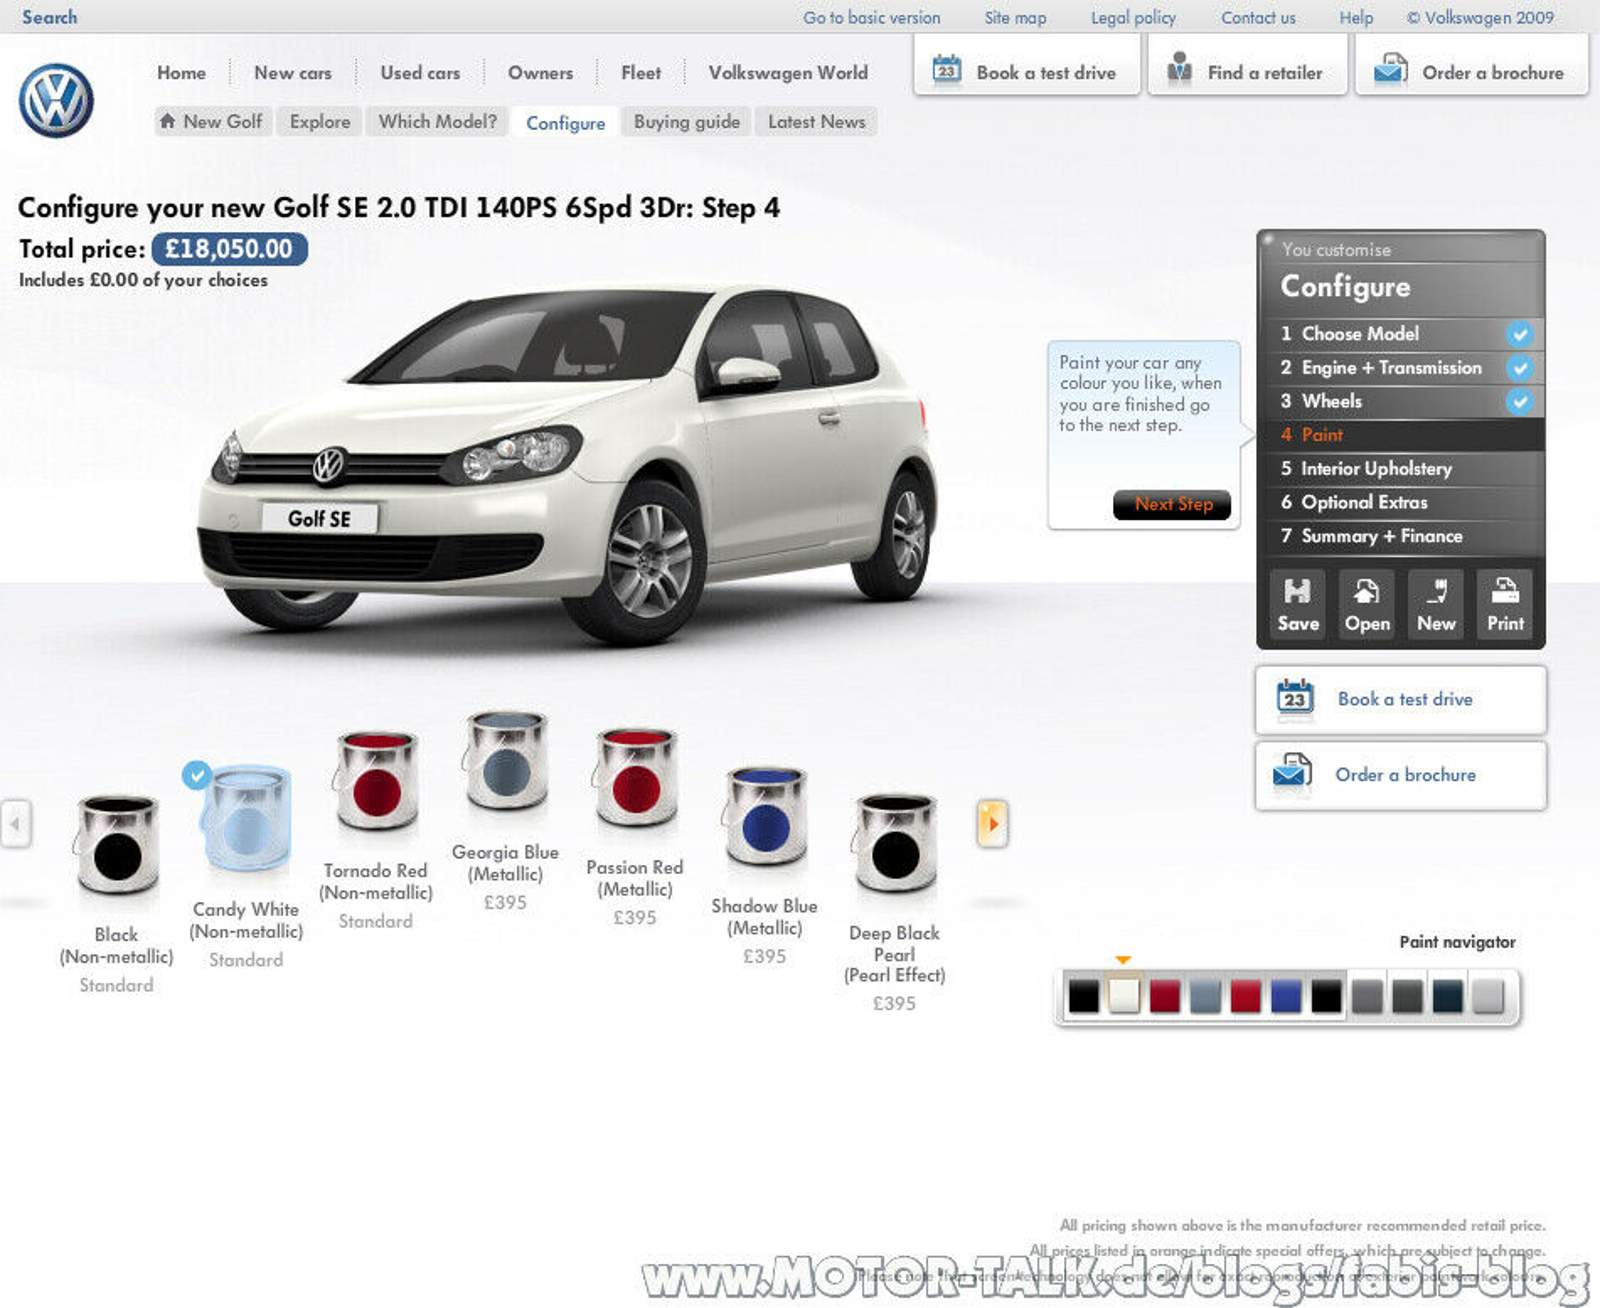Image resolution: width=1600 pixels, height=1308 pixels.
Task: Click the sidebar Book a test drive calendar icon
Action: pos(1295,697)
